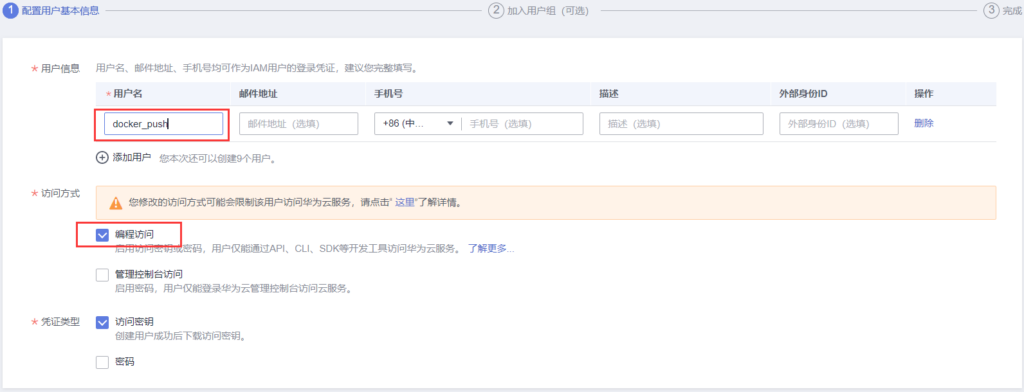Image resolution: width=1024 pixels, height=392 pixels.
Task: Click the plus icon beside 添加用户
Action: [x=103, y=157]
